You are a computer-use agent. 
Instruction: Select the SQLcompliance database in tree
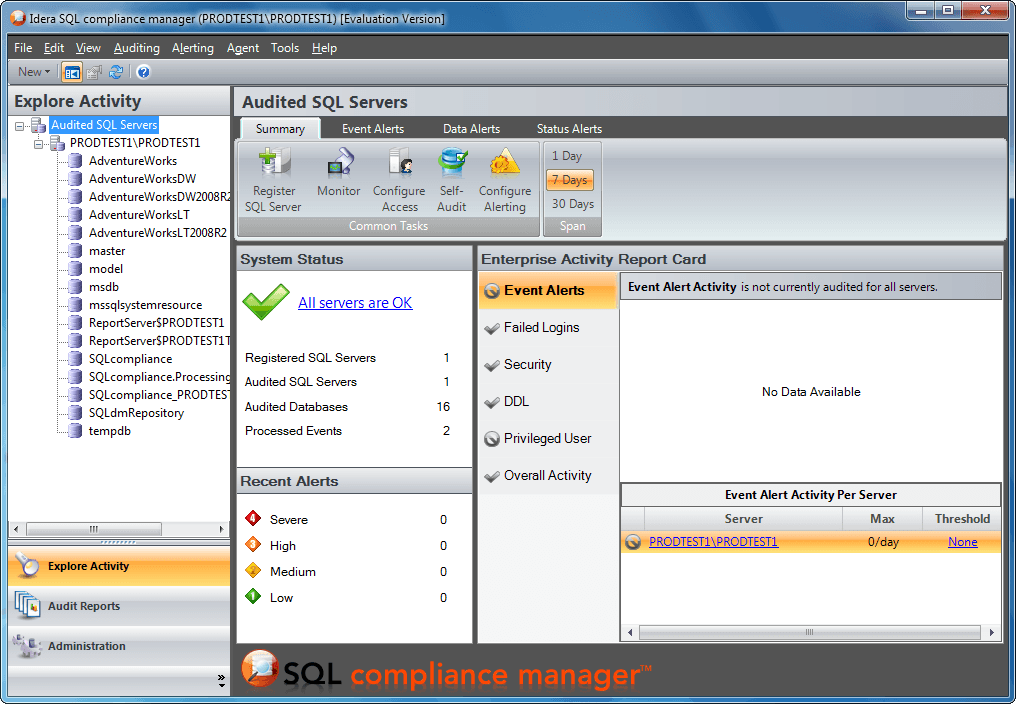pos(130,358)
